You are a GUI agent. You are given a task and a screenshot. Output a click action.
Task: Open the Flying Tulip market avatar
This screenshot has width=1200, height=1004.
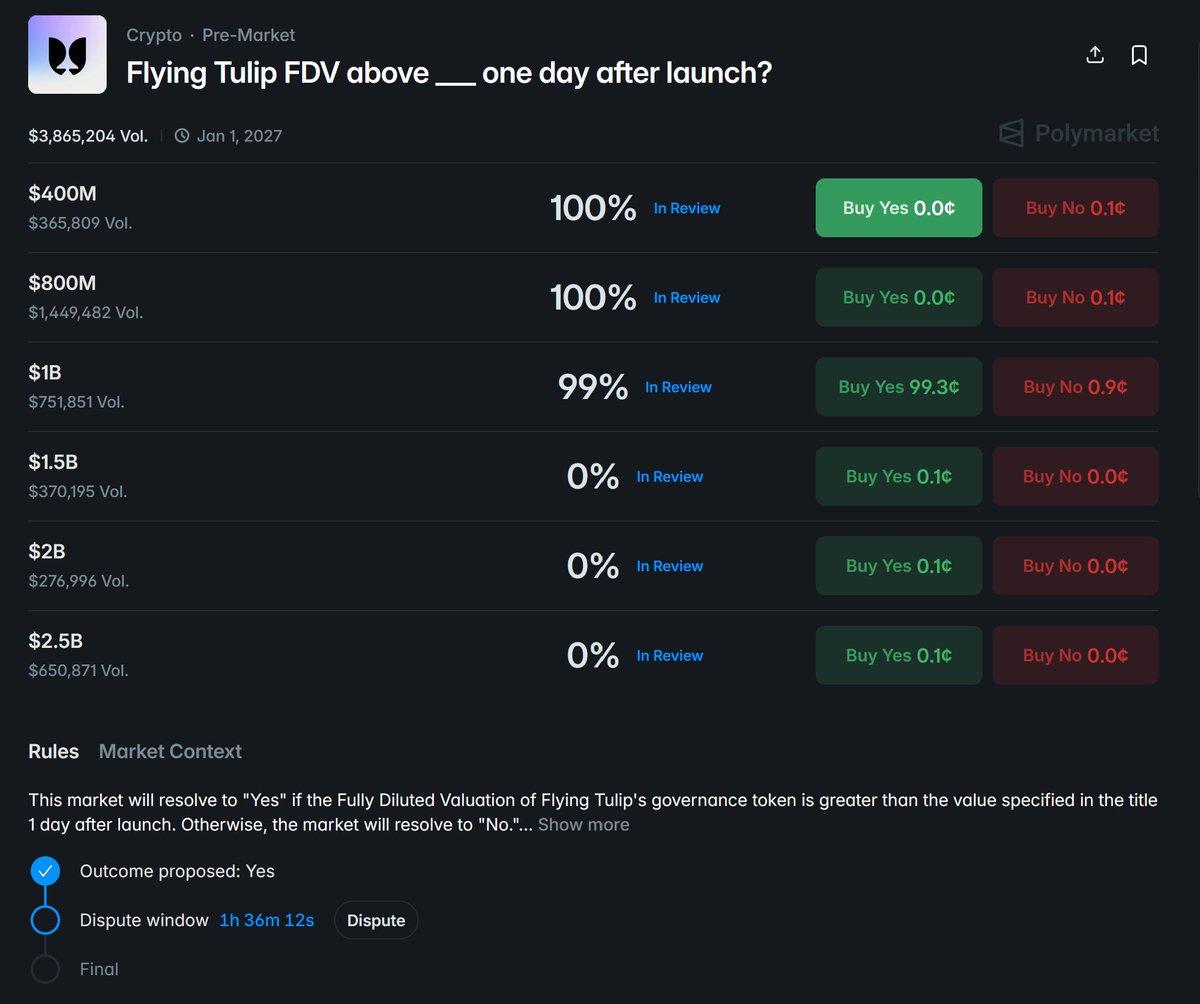click(x=67, y=54)
